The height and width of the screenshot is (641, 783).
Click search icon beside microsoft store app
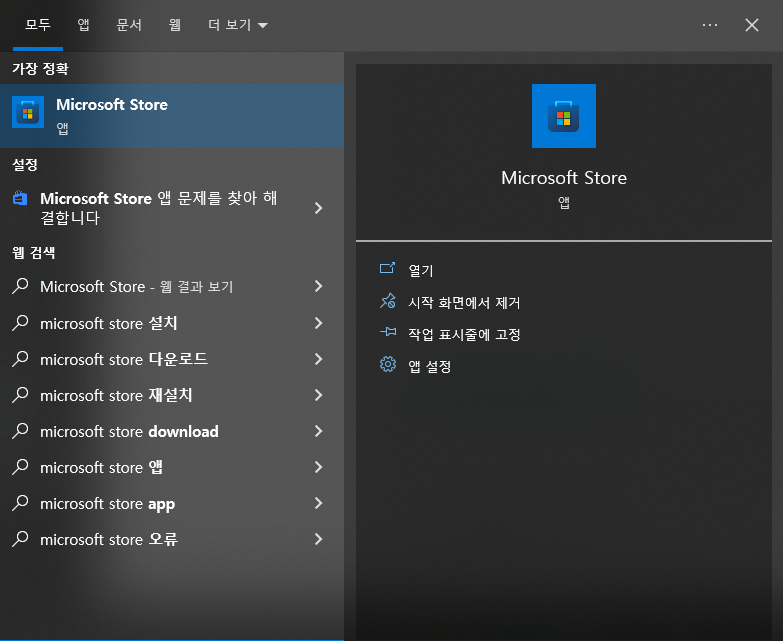[x=20, y=503]
